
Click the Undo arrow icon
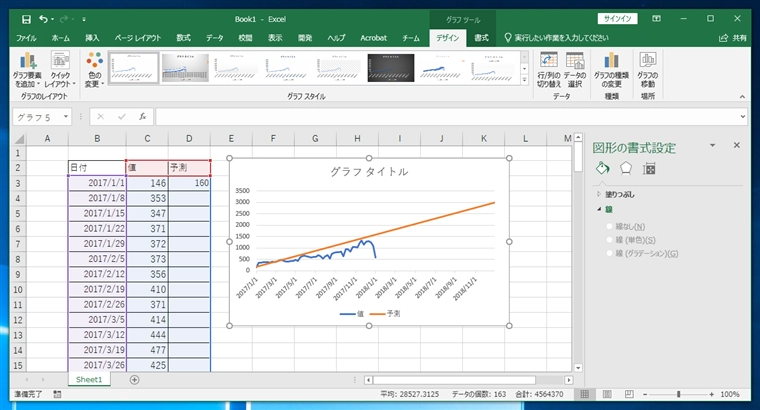[44, 19]
